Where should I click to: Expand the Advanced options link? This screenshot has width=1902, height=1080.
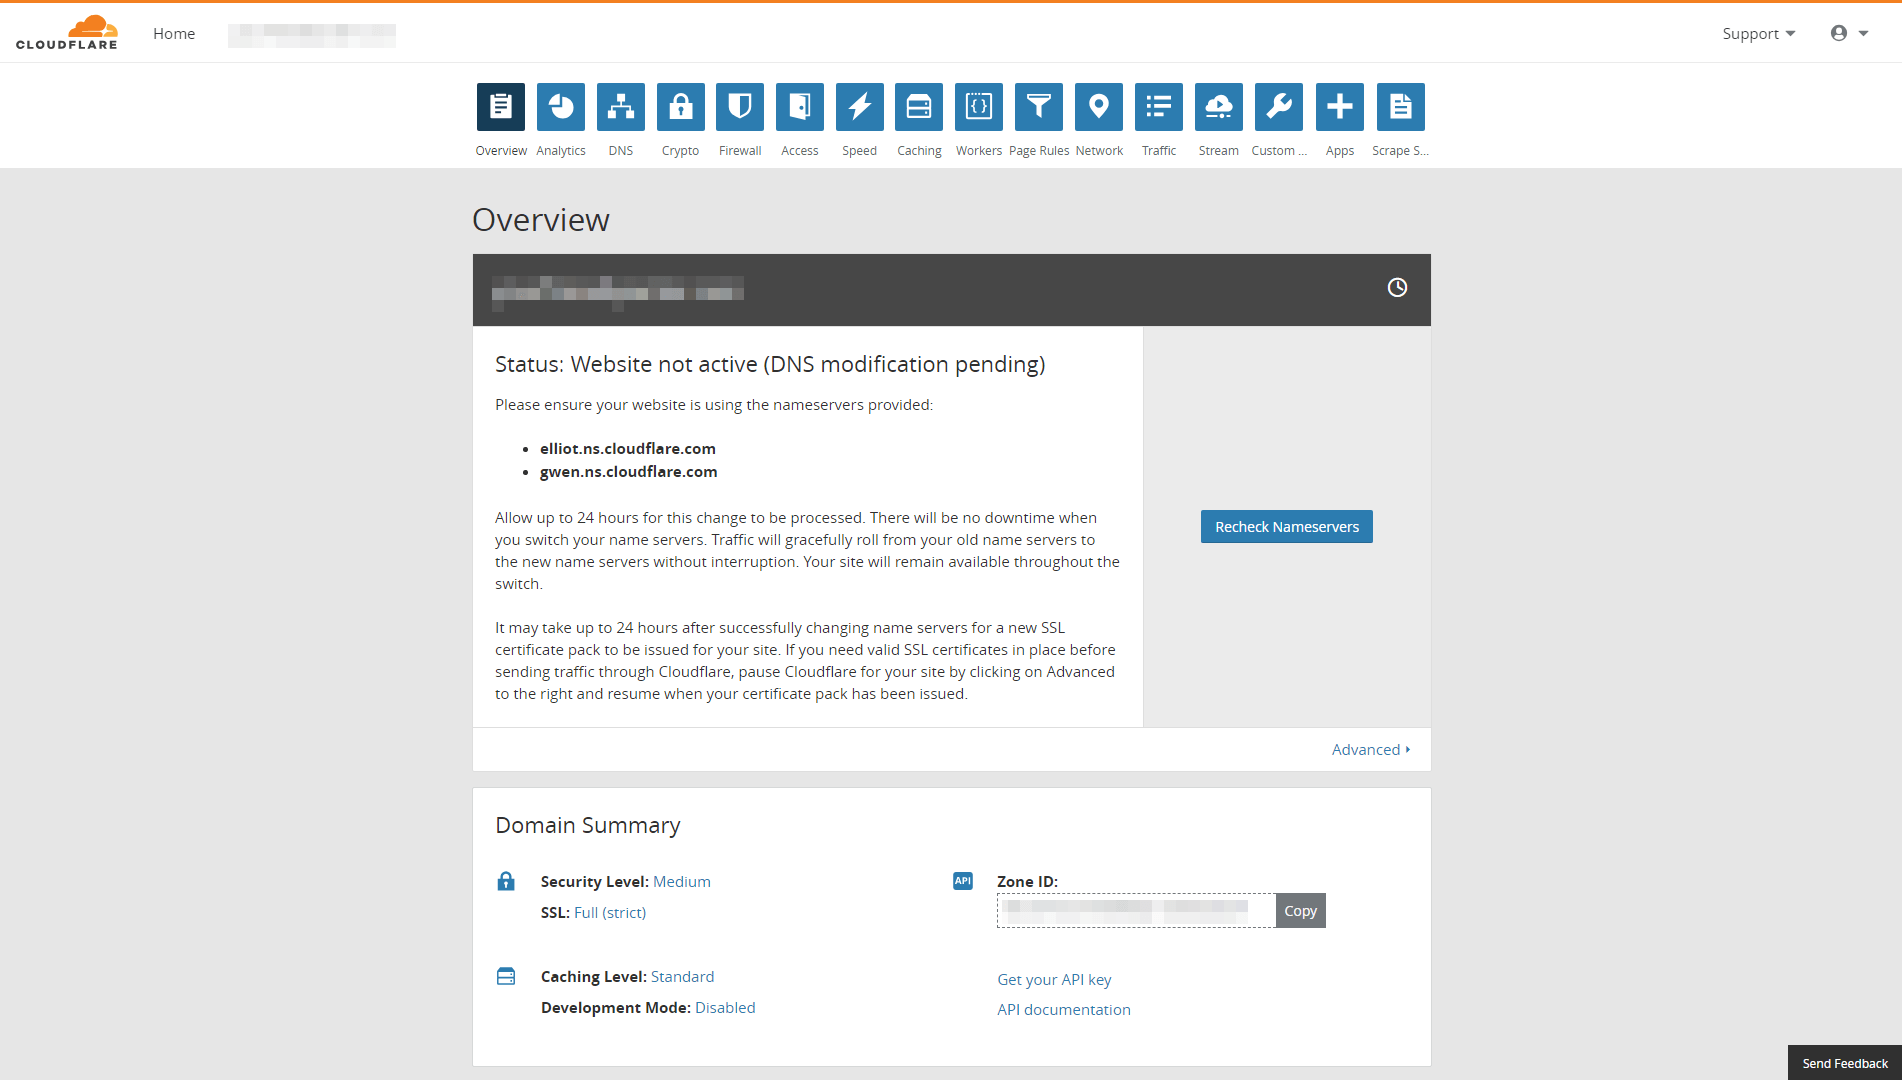pos(1371,750)
